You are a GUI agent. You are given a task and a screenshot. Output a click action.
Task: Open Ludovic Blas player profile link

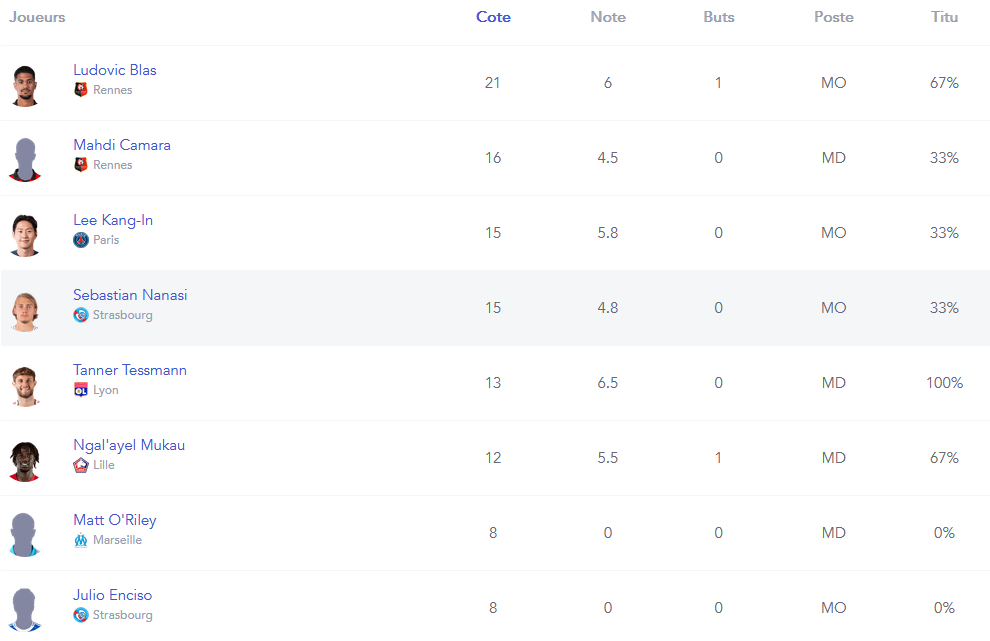pos(115,70)
